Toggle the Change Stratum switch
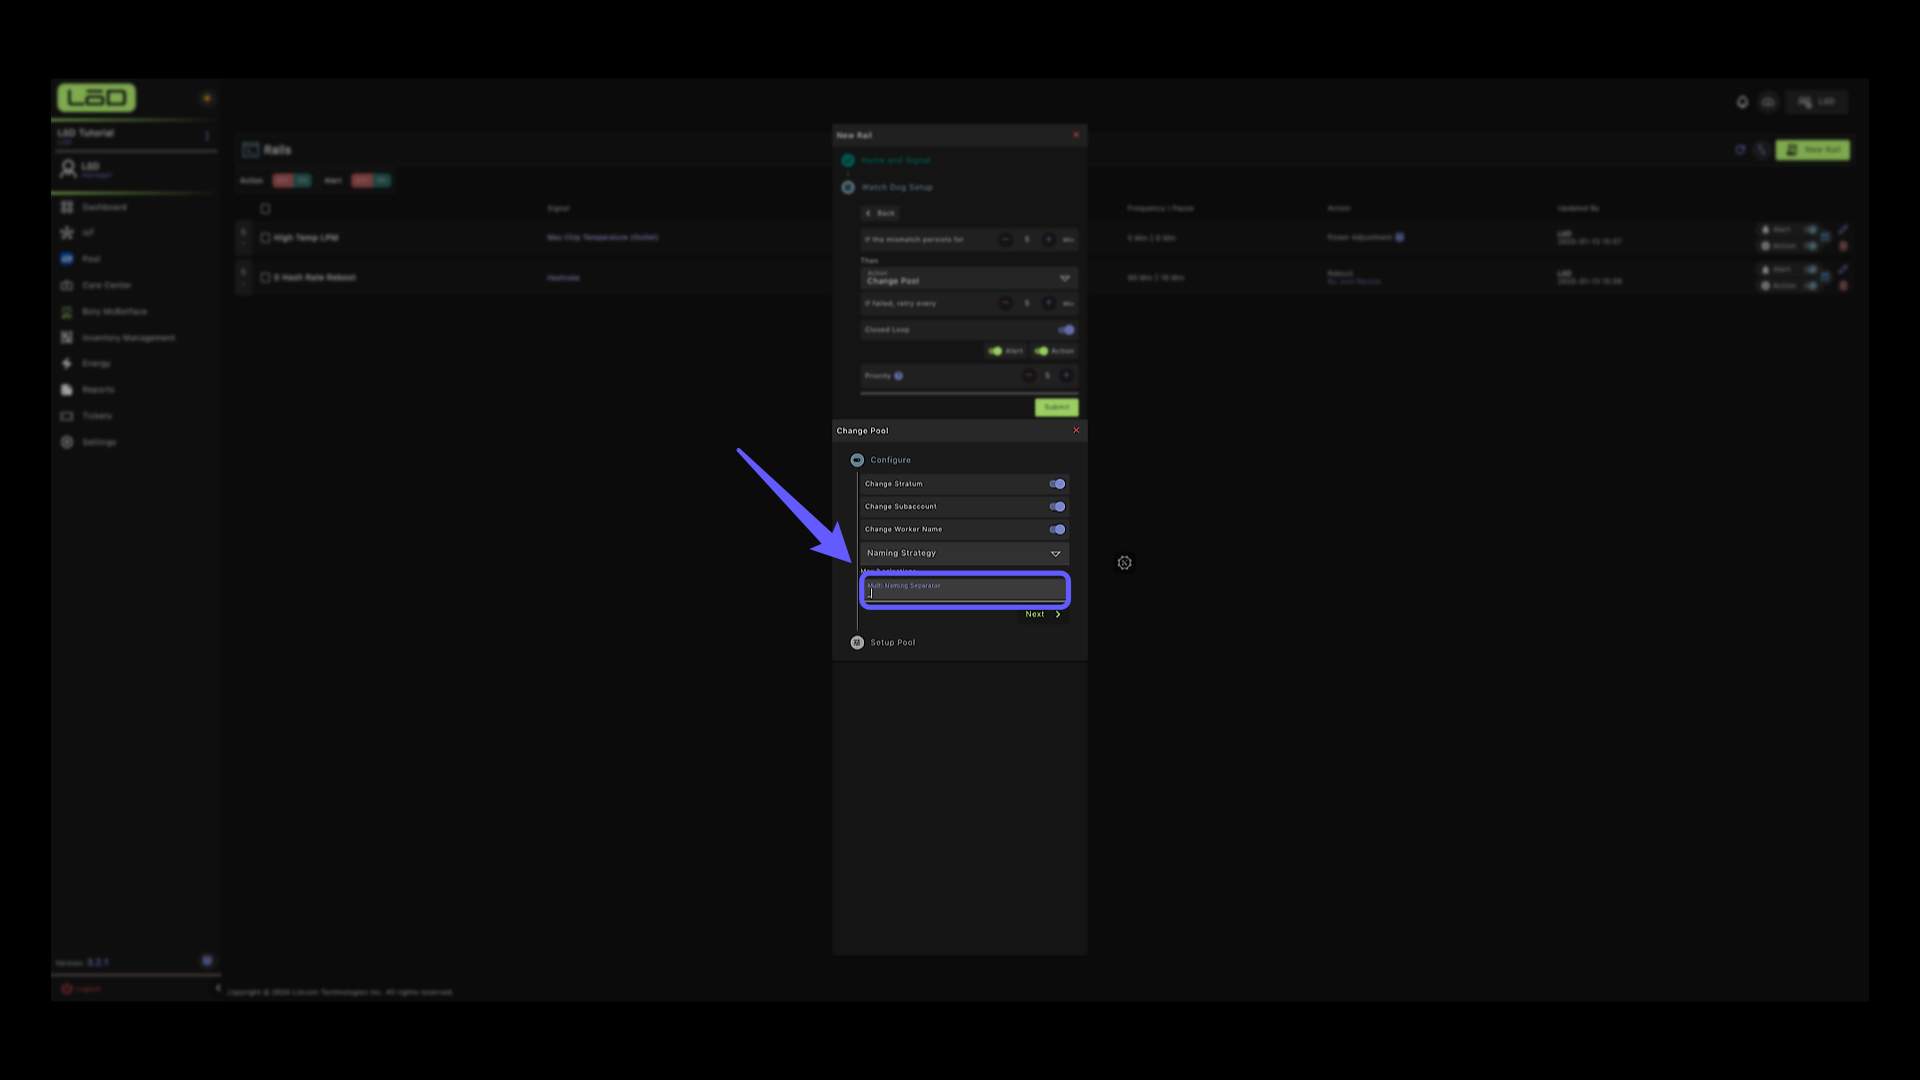The height and width of the screenshot is (1080, 1920). click(1057, 484)
